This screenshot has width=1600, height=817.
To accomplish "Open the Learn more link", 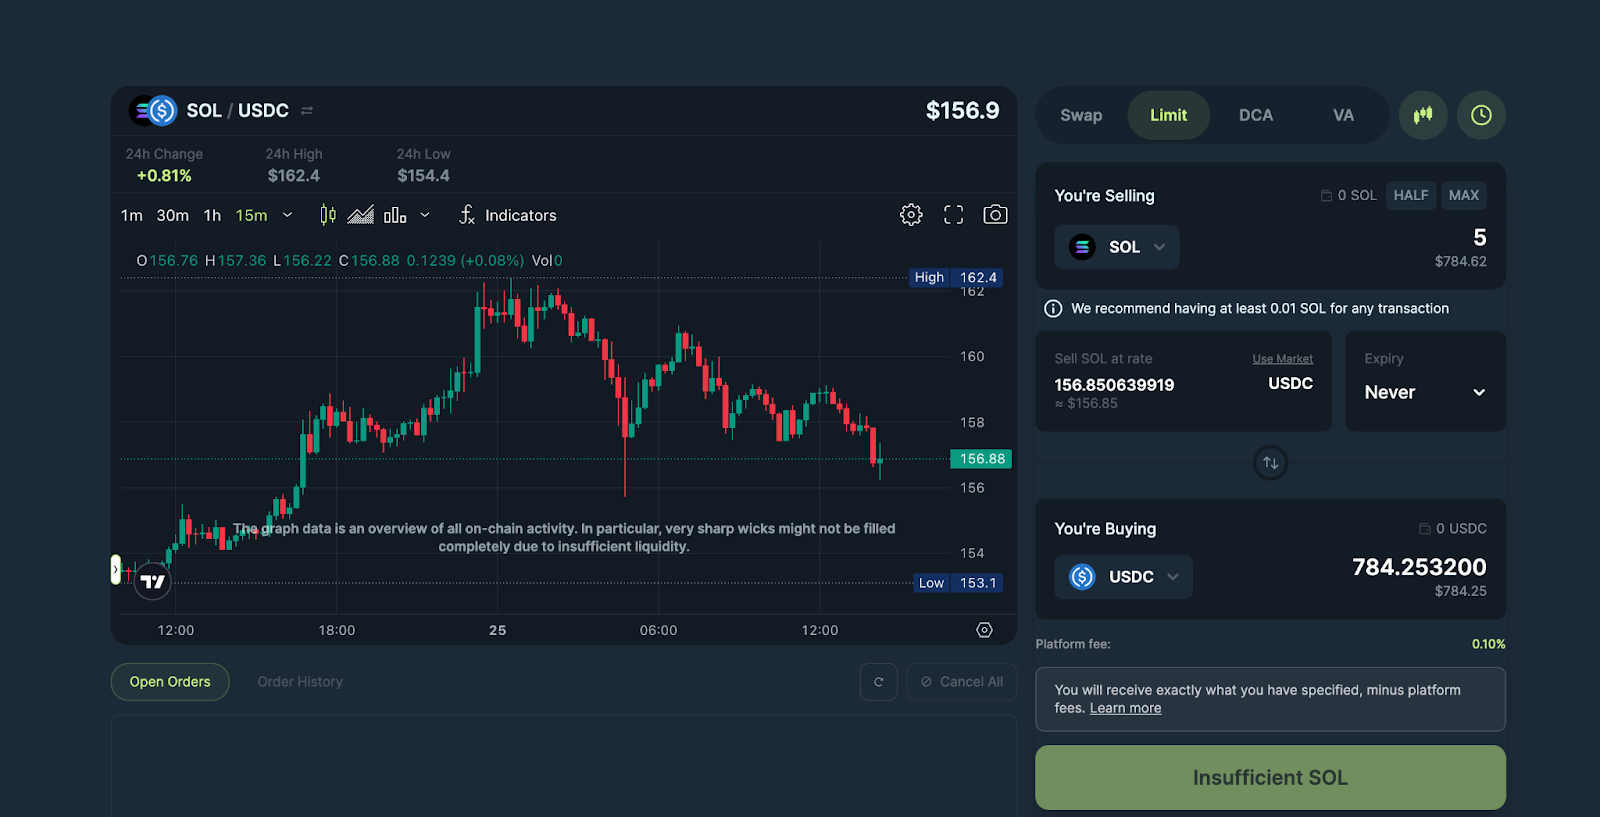I will 1125,708.
